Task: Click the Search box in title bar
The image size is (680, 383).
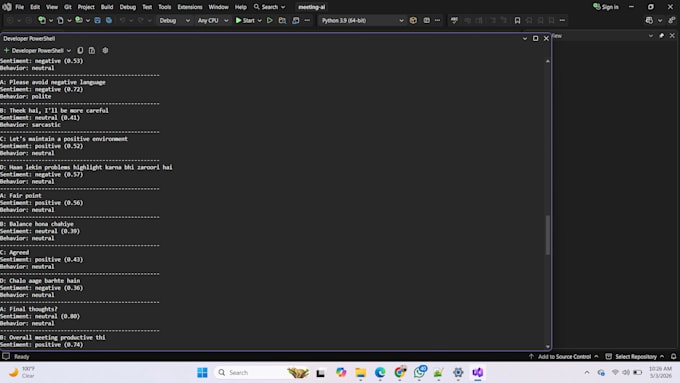Action: (269, 7)
